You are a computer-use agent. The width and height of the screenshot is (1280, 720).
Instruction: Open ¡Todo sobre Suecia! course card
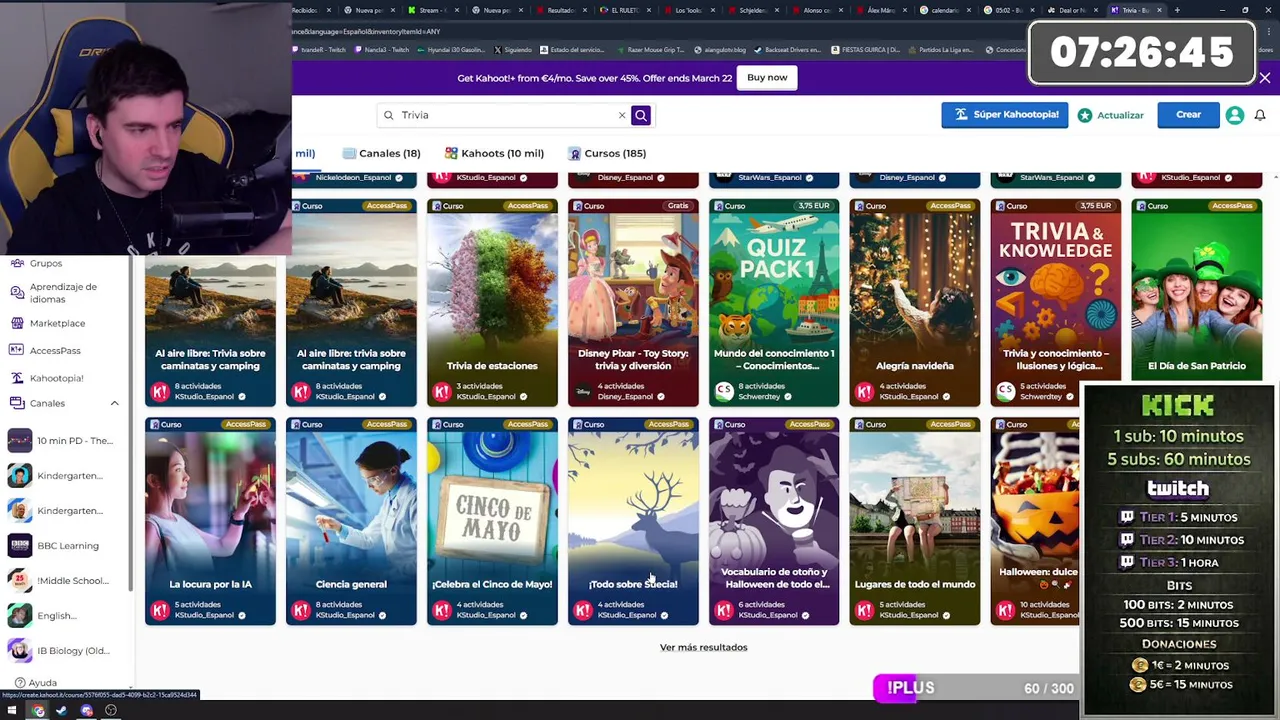coord(633,521)
